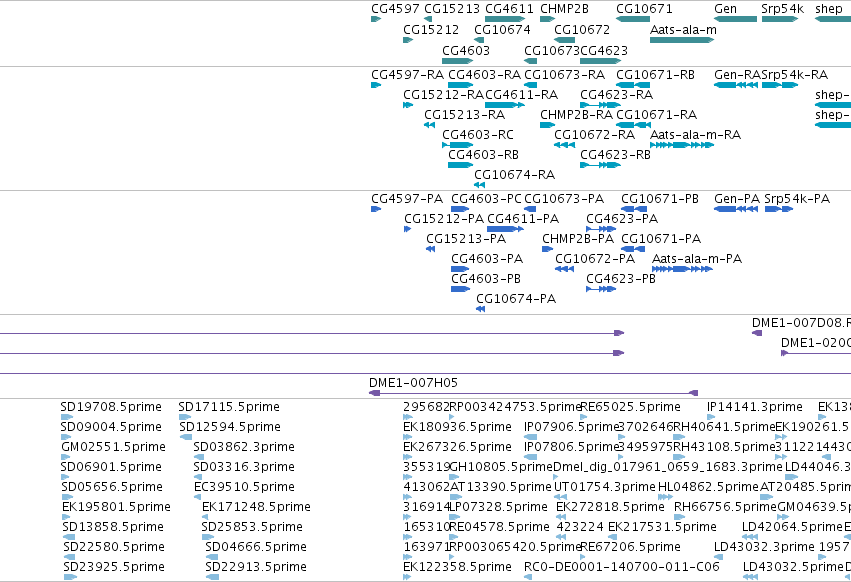Select the CG4603 gene label

tap(466, 50)
